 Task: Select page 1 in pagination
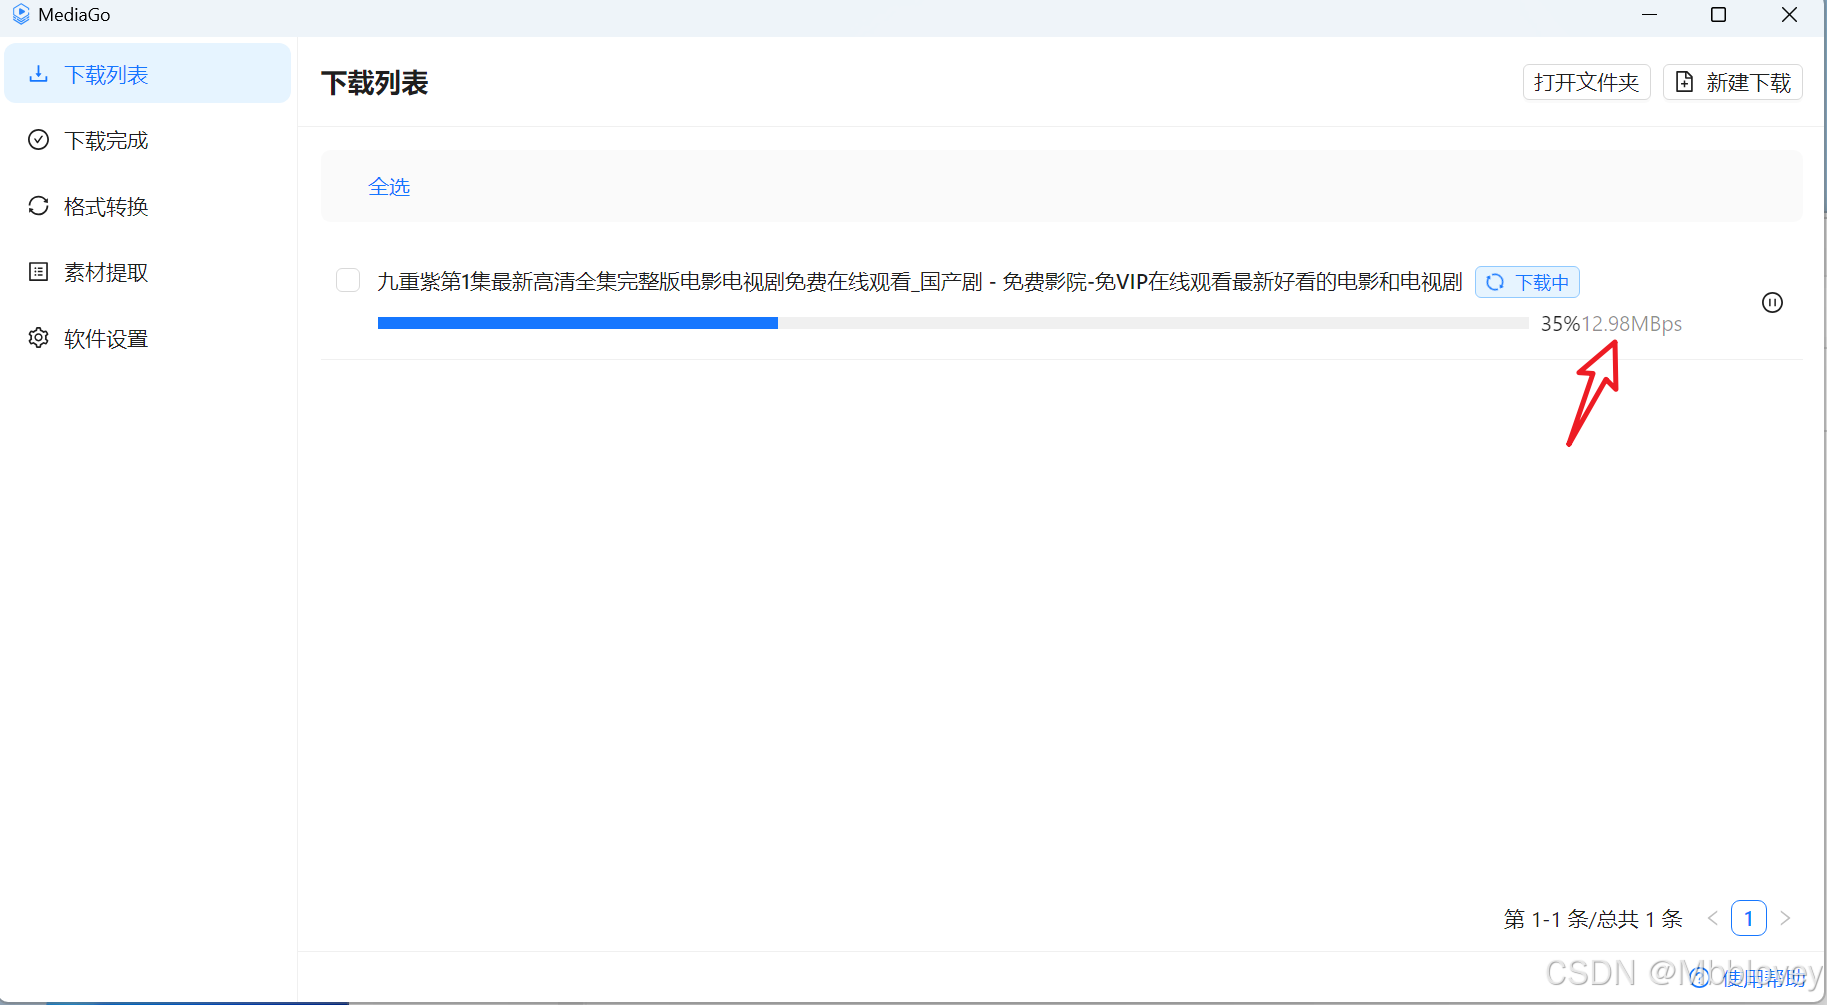click(1748, 918)
